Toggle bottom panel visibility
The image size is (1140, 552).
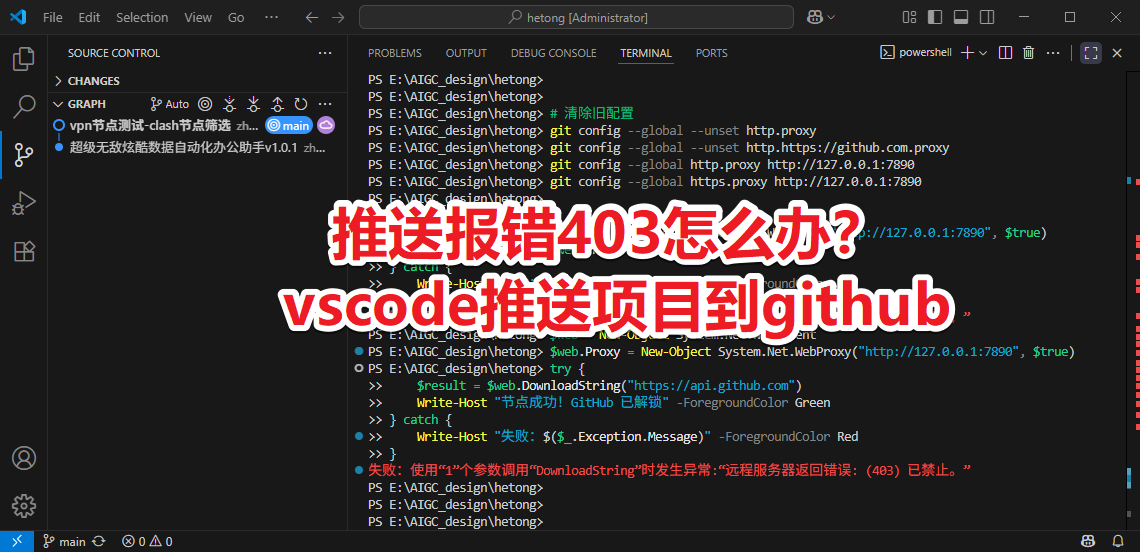tap(960, 17)
